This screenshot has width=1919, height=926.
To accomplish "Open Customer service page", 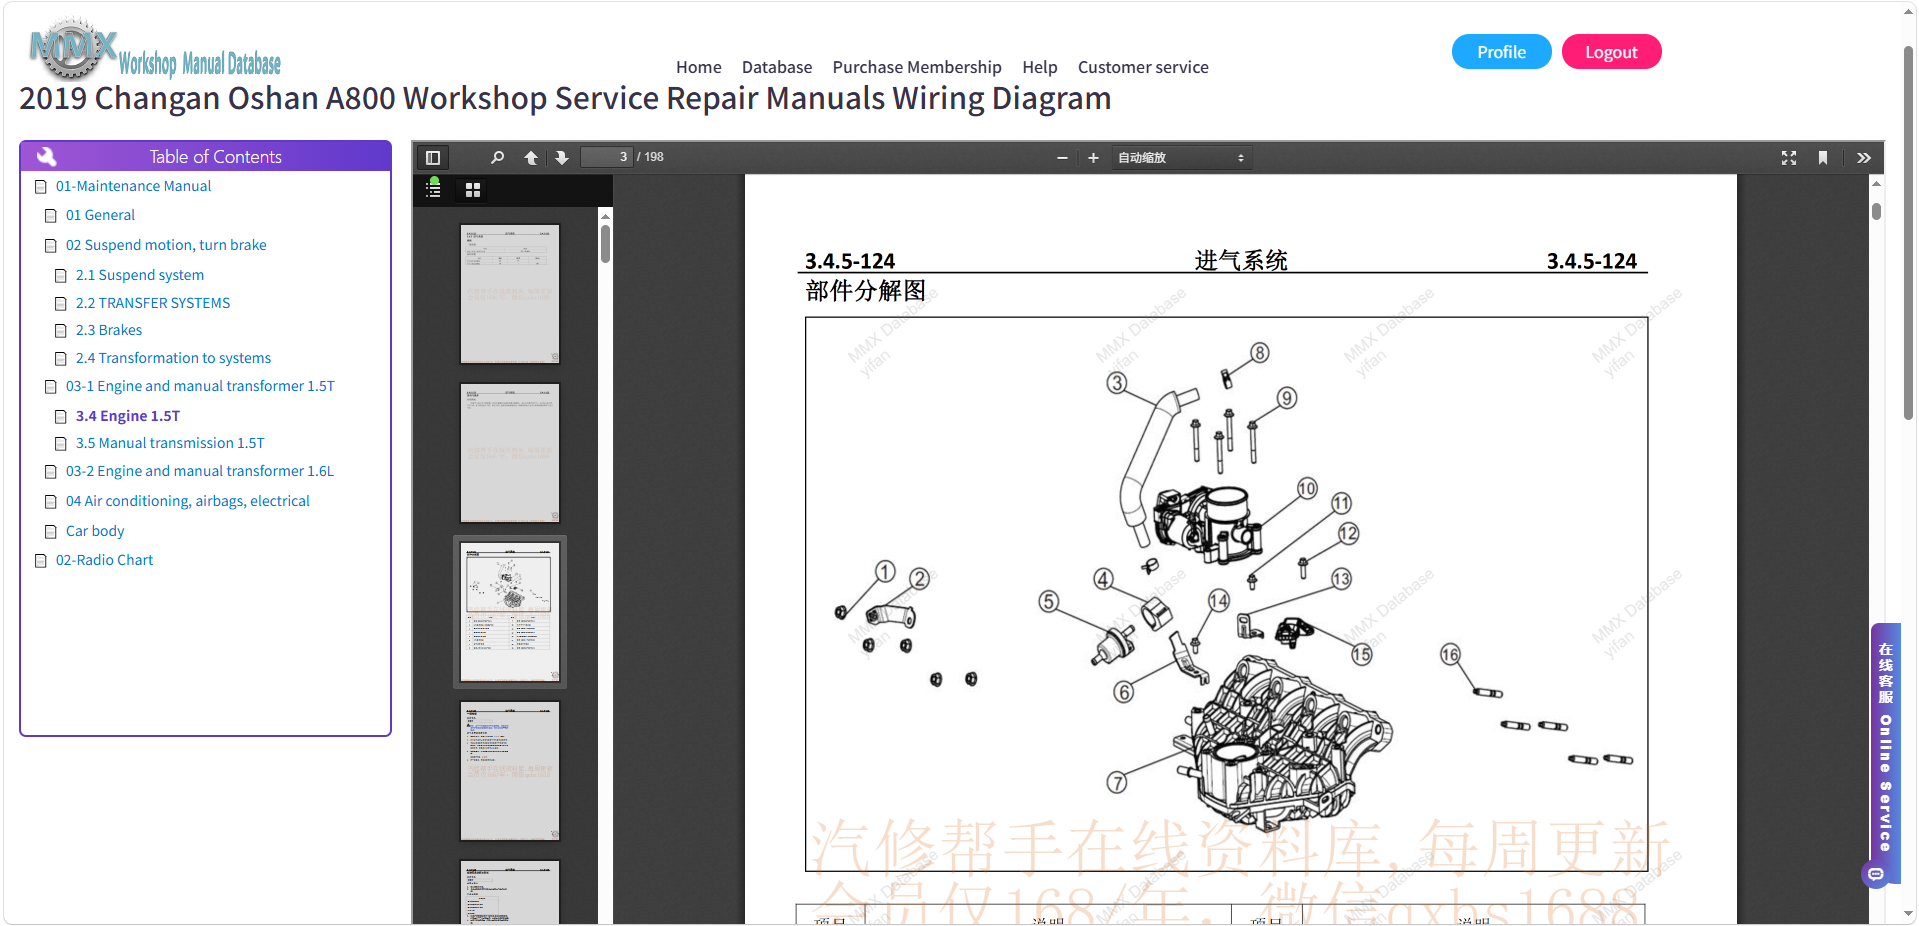I will click(x=1143, y=67).
